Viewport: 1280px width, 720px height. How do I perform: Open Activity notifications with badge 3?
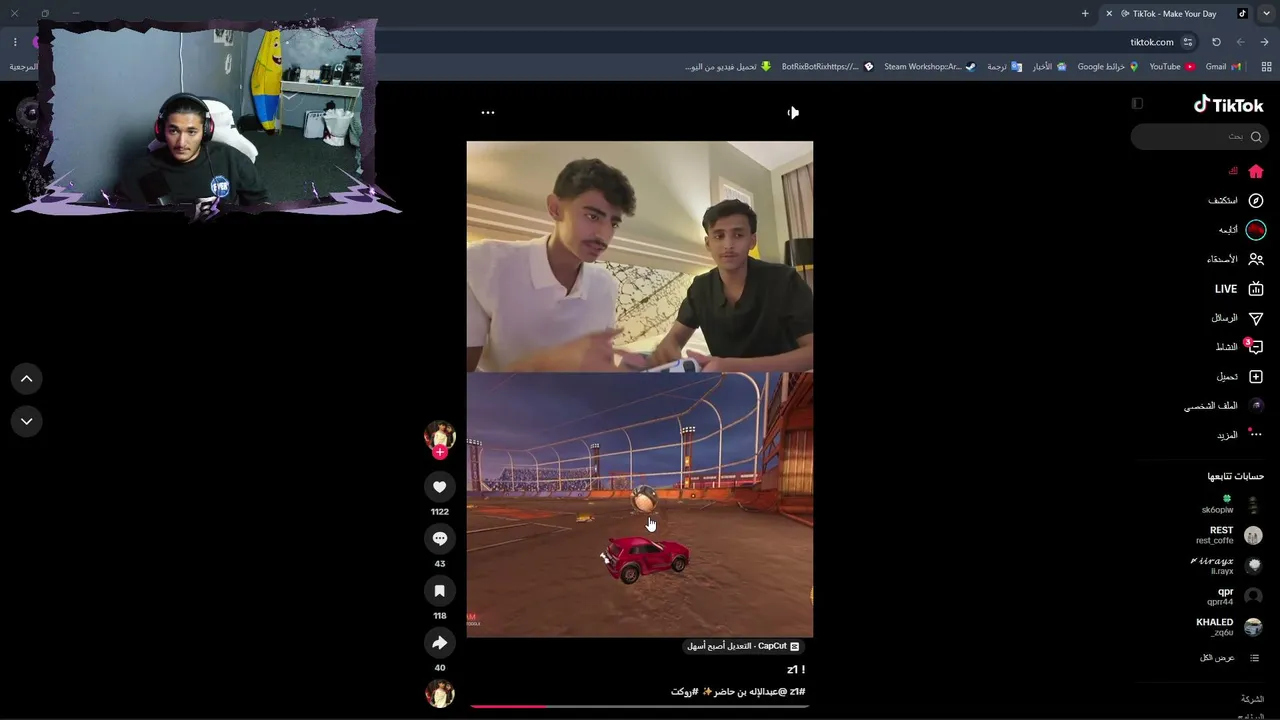[1255, 347]
